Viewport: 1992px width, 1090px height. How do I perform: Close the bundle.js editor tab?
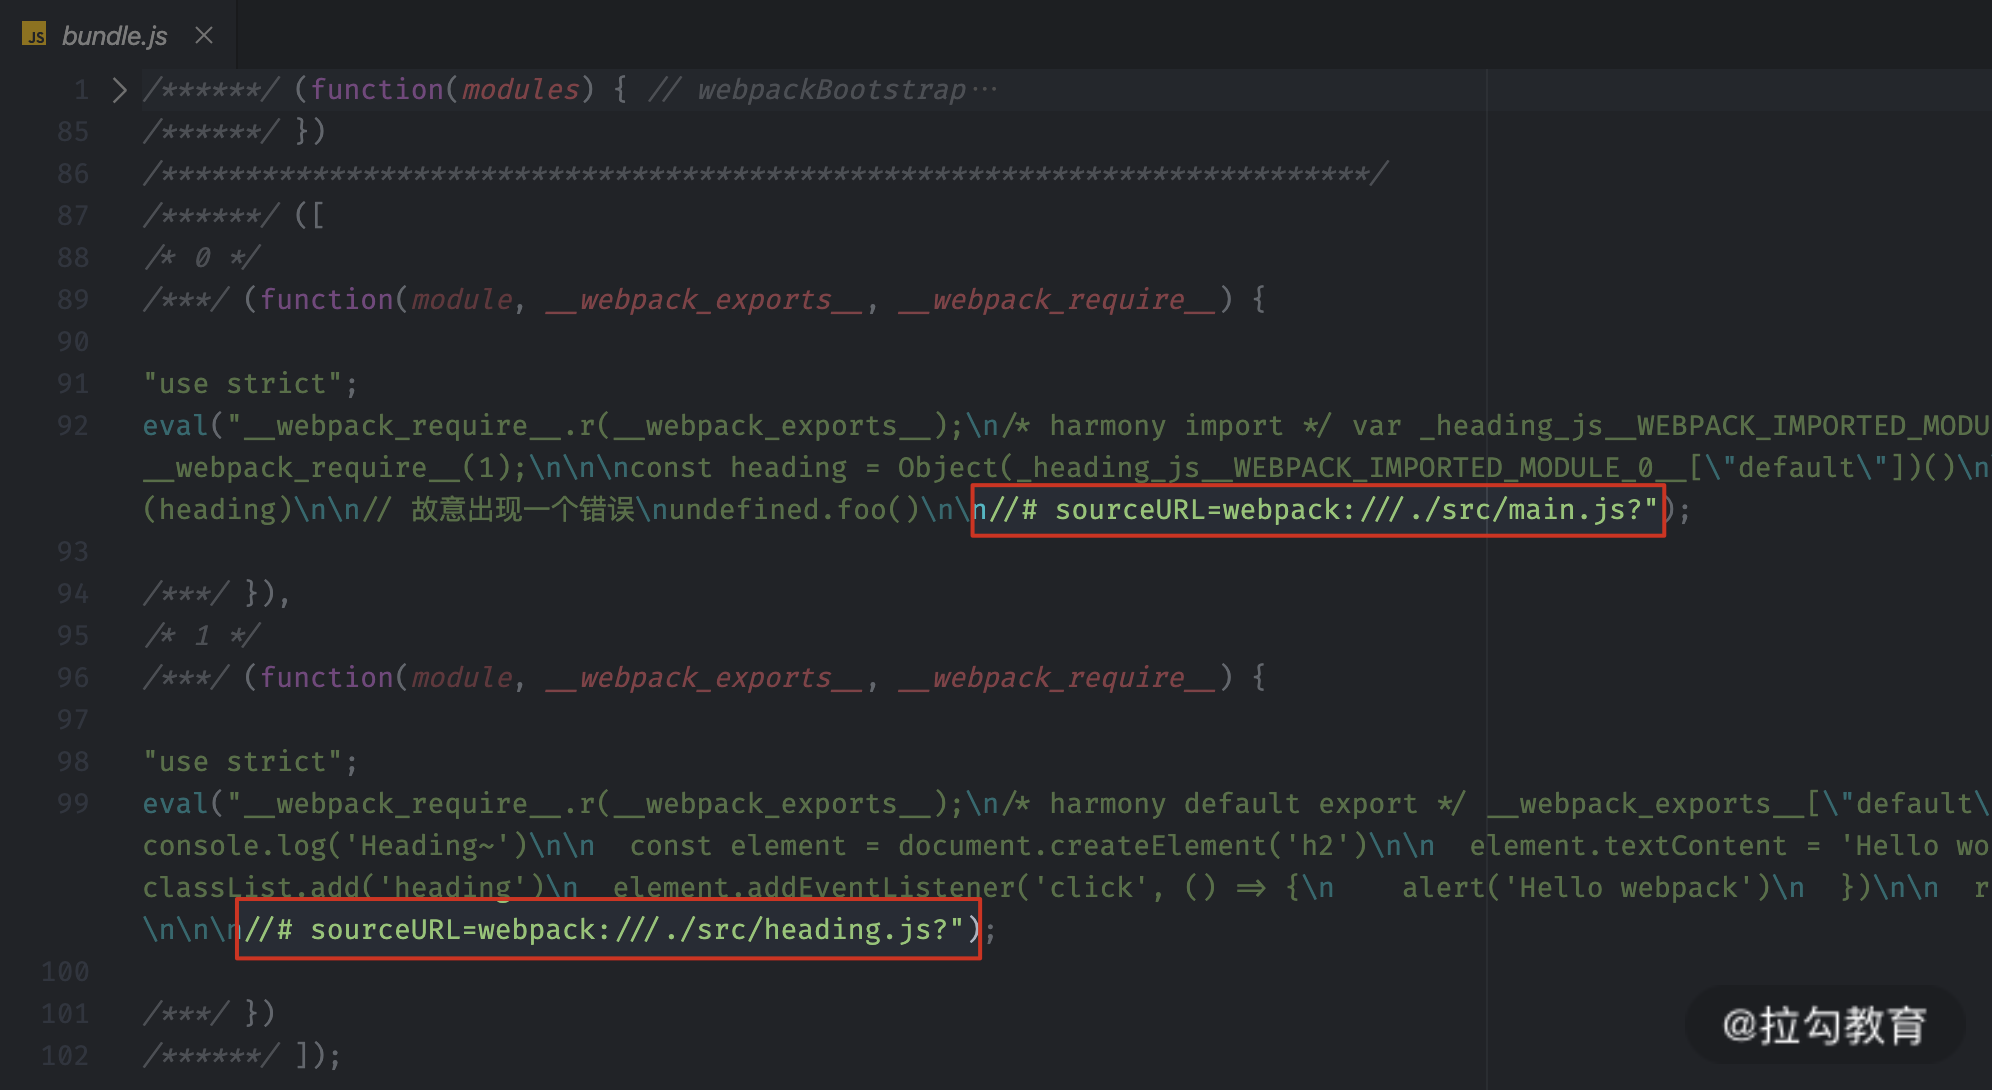[204, 35]
